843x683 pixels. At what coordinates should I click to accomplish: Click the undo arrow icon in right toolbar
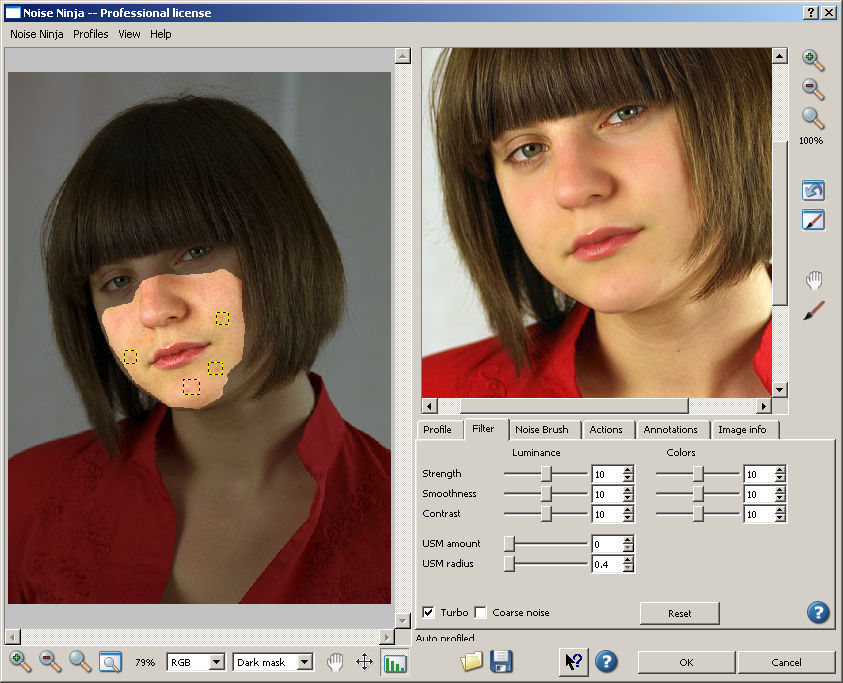pos(814,190)
